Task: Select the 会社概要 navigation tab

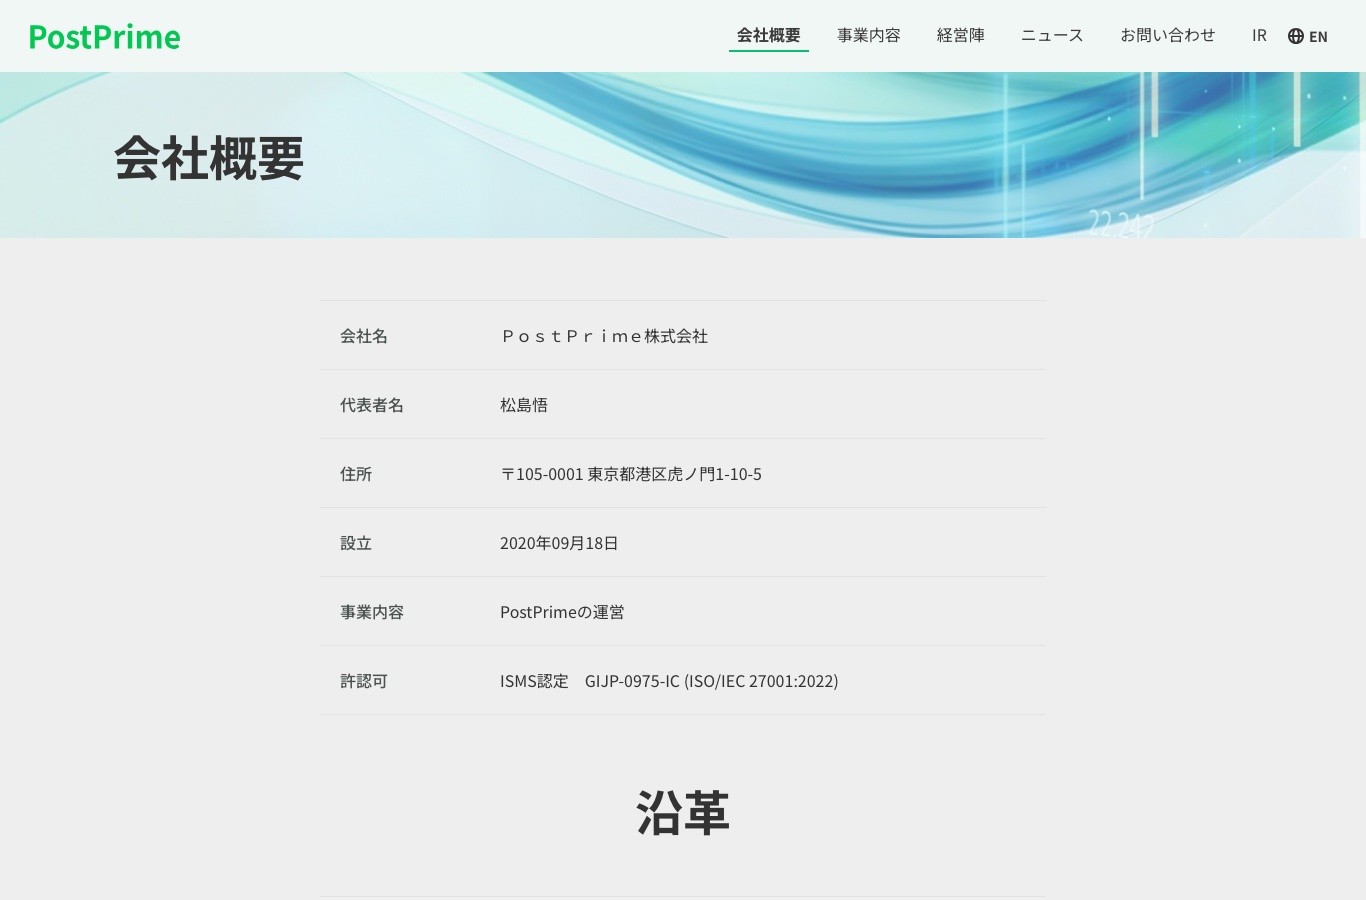Action: [769, 35]
